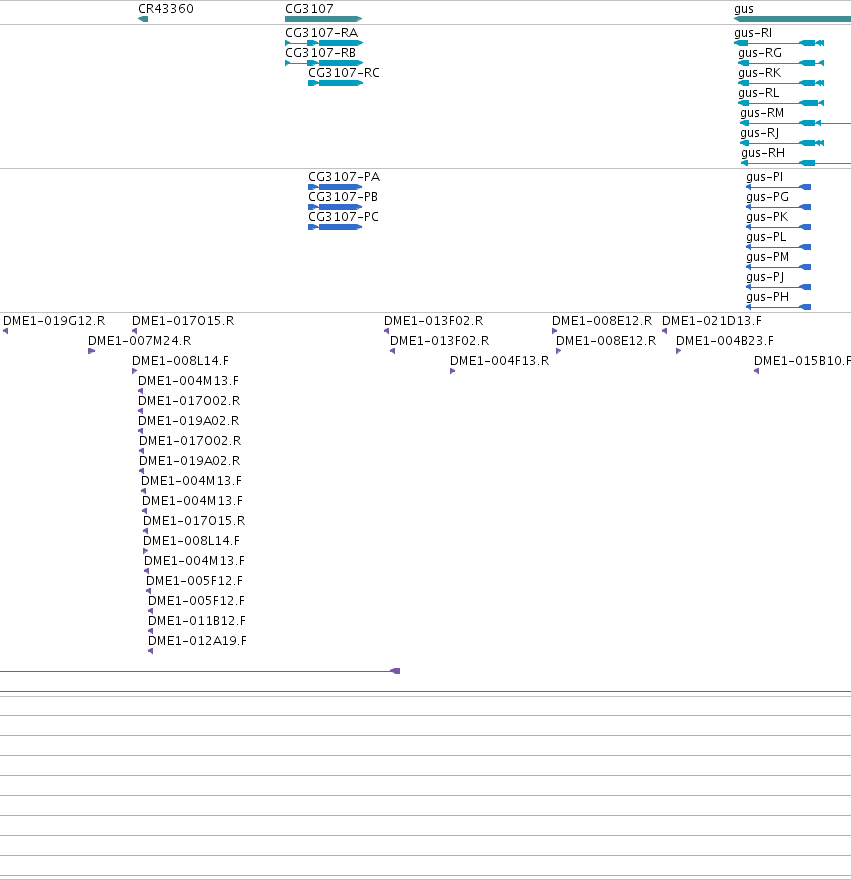Select transcript gus-RG
This screenshot has width=851, height=880.
pos(781,63)
